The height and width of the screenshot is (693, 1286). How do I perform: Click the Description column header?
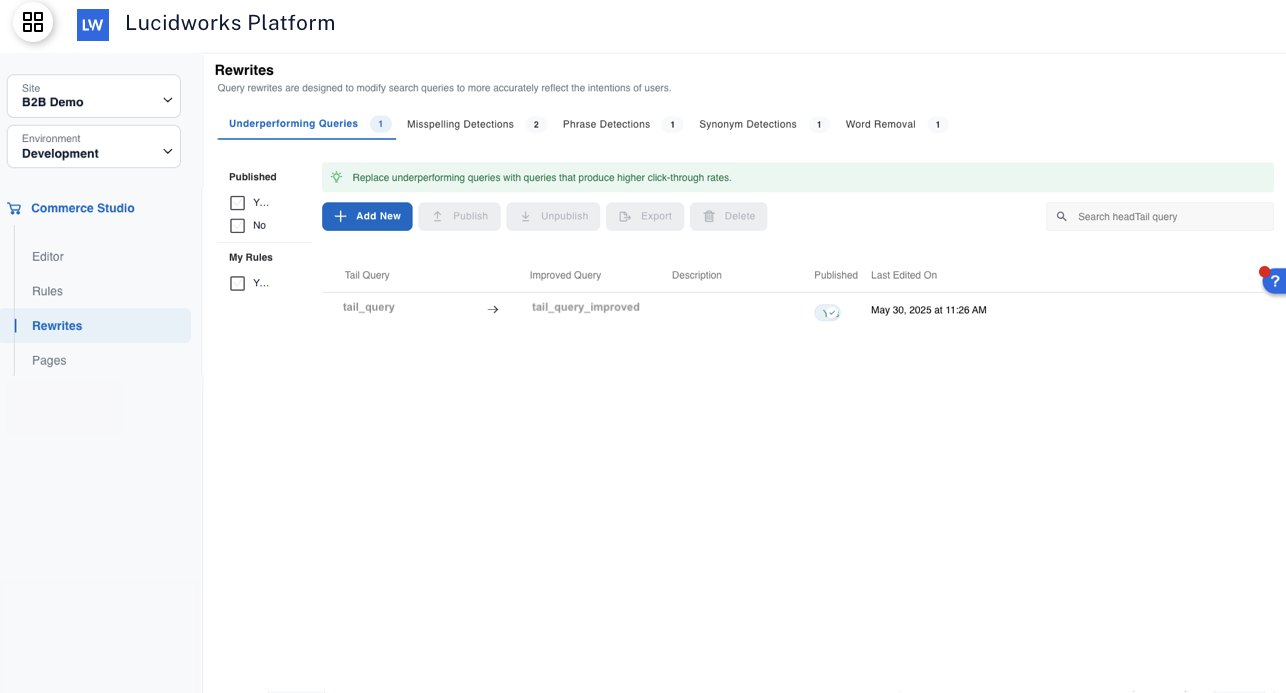(x=697, y=275)
